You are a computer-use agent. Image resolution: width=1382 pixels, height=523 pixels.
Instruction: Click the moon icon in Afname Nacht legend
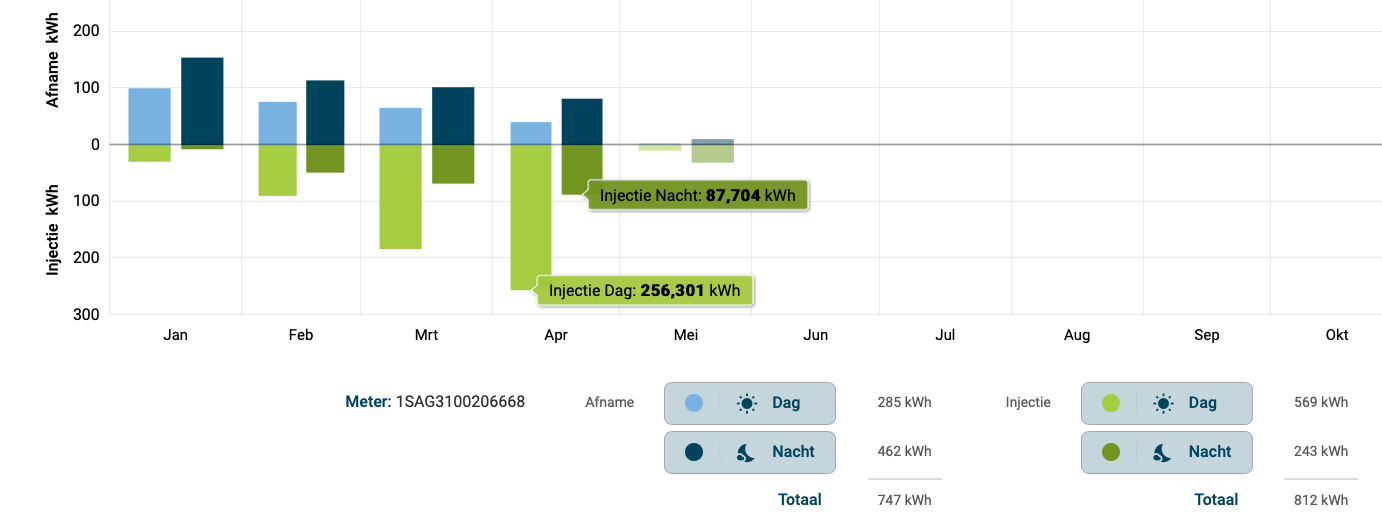point(746,452)
